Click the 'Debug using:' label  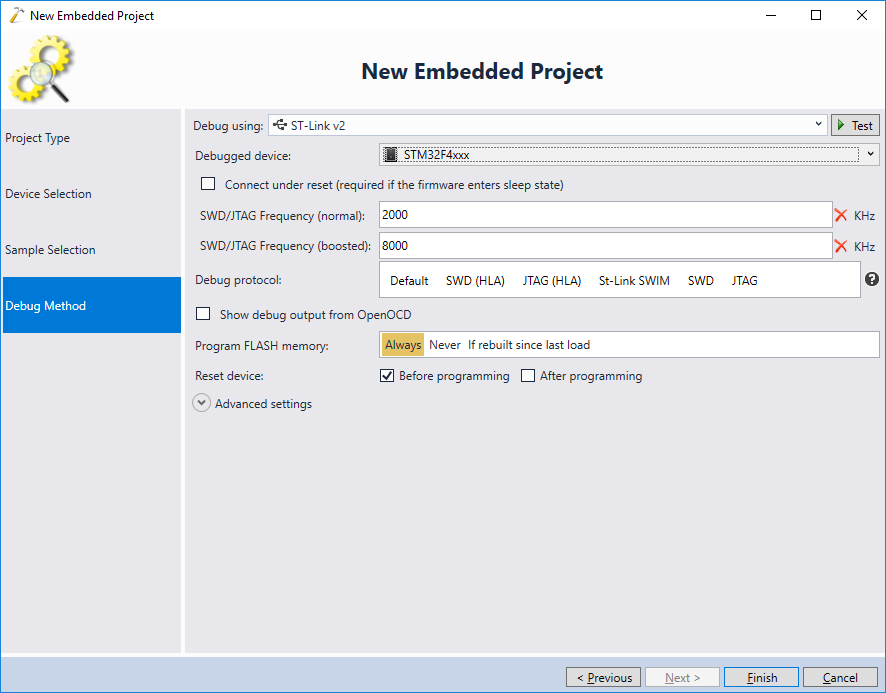pyautogui.click(x=228, y=126)
